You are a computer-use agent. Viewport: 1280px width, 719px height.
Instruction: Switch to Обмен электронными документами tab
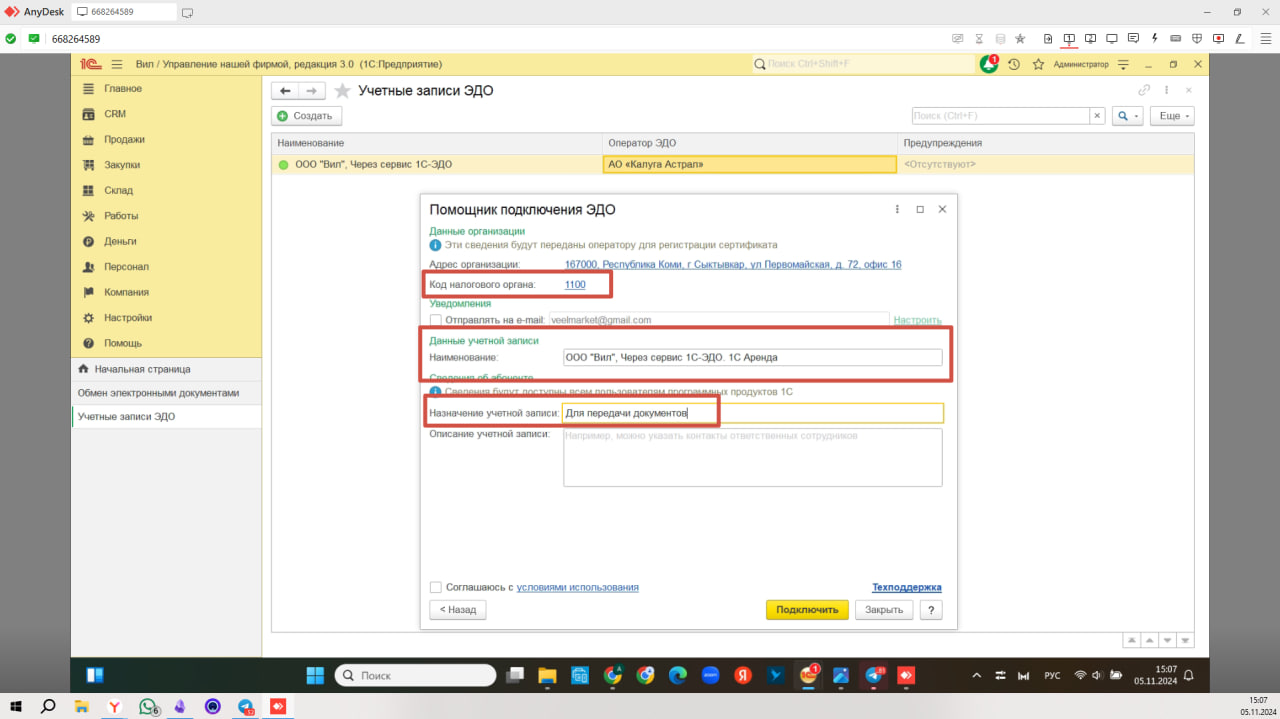coord(167,393)
